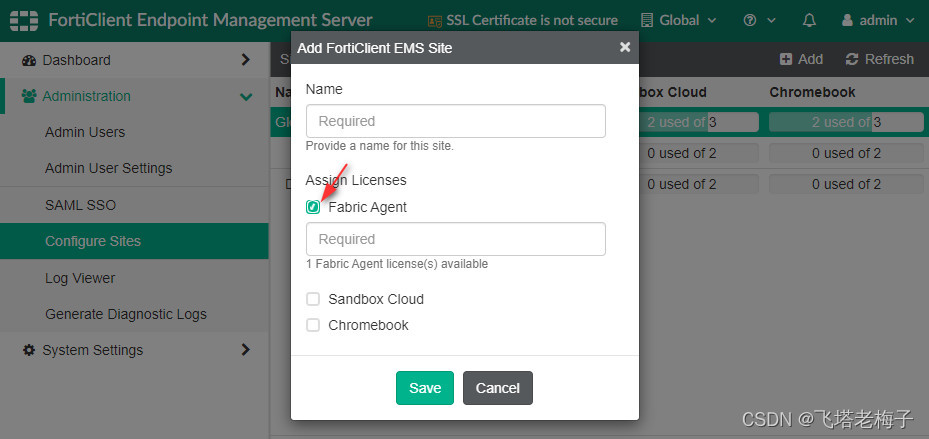This screenshot has height=439, width=929.
Task: Click the 'Assign Licenses' label
Action: 356,180
